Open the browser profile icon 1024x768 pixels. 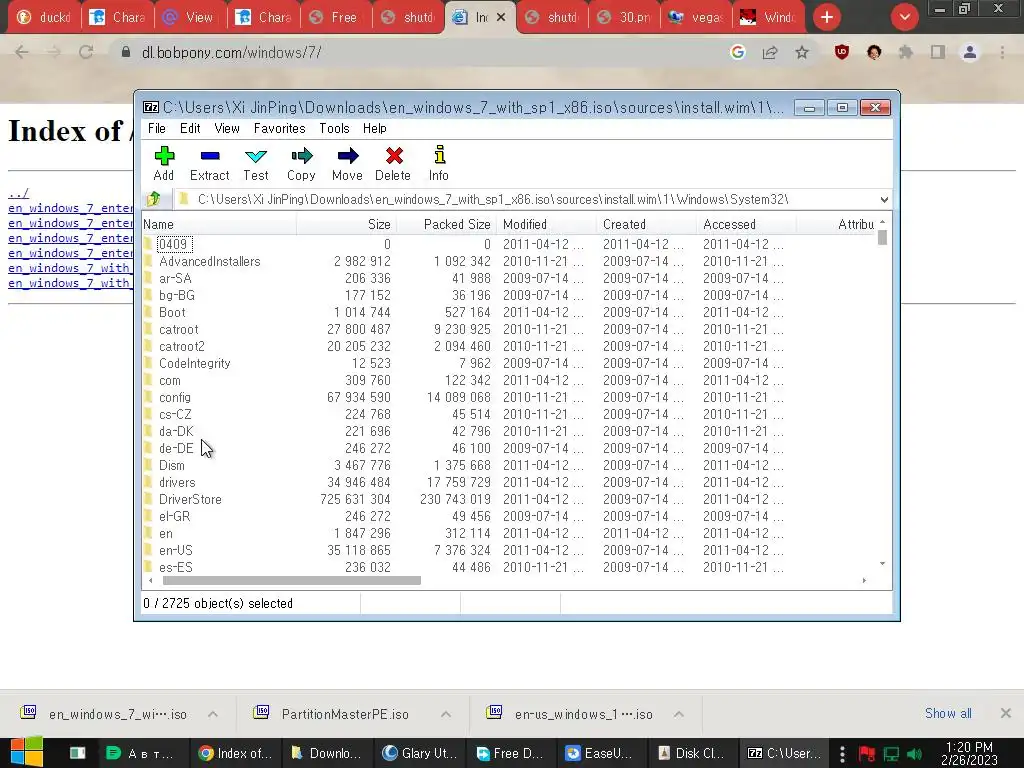click(970, 52)
